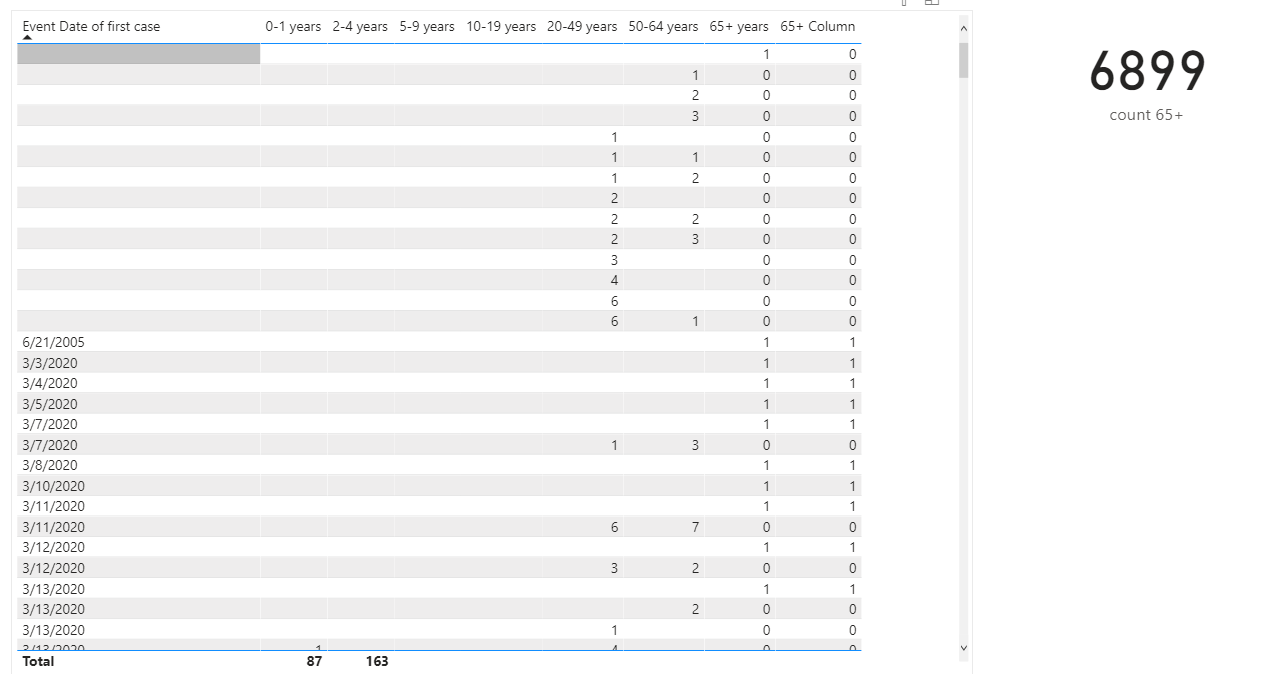Select the 3/5/2020 date cell
1286x674 pixels.
tap(49, 404)
